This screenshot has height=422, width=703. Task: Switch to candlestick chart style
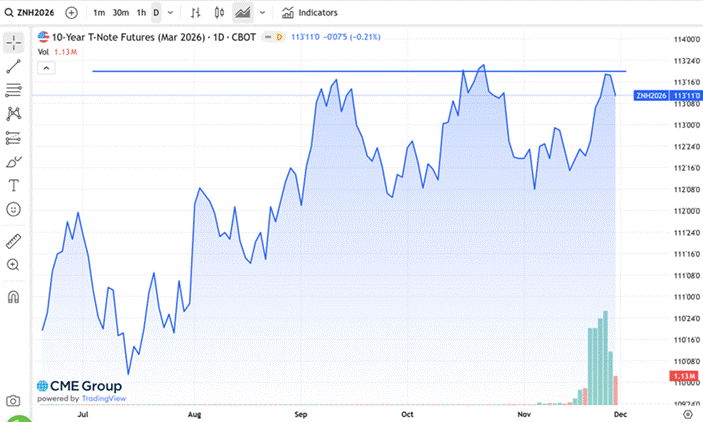point(219,13)
